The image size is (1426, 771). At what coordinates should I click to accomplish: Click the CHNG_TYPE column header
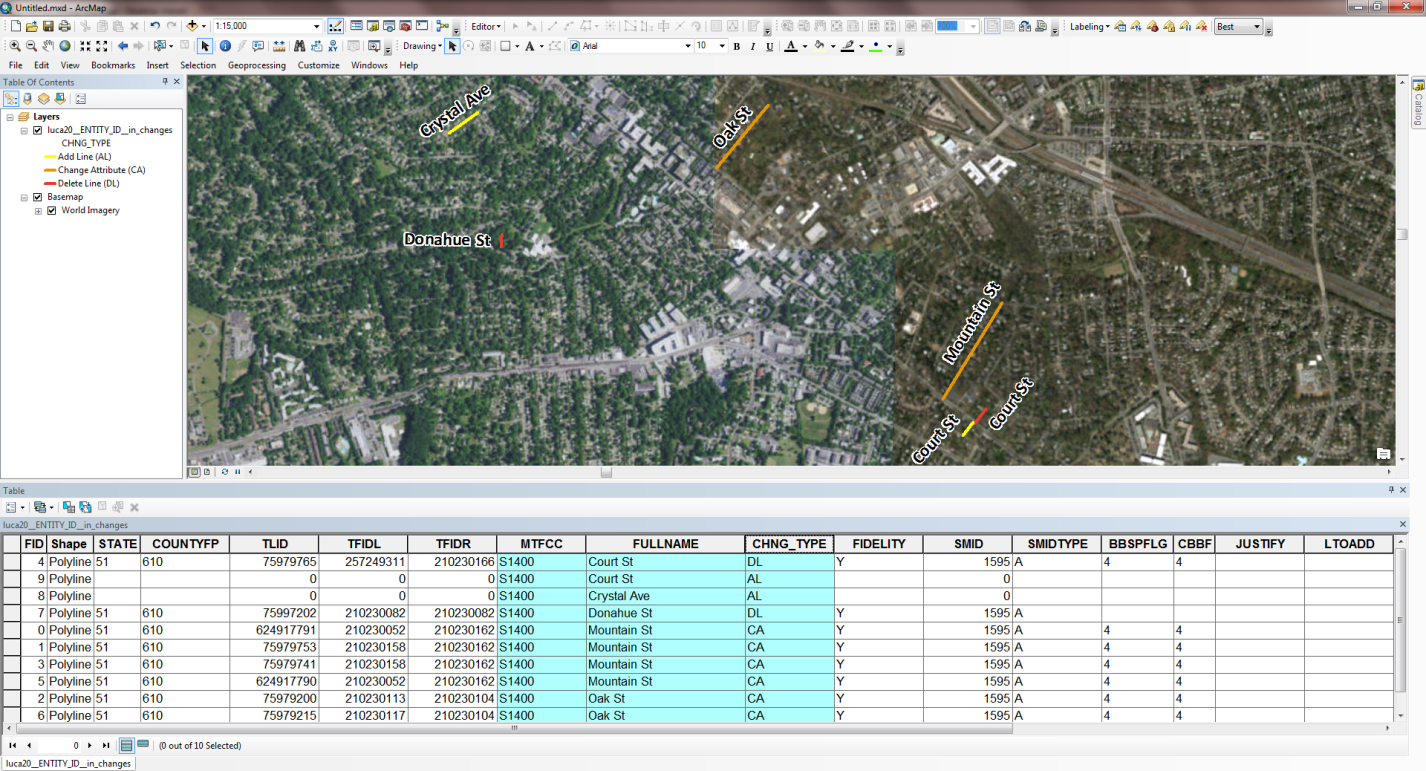coord(789,544)
